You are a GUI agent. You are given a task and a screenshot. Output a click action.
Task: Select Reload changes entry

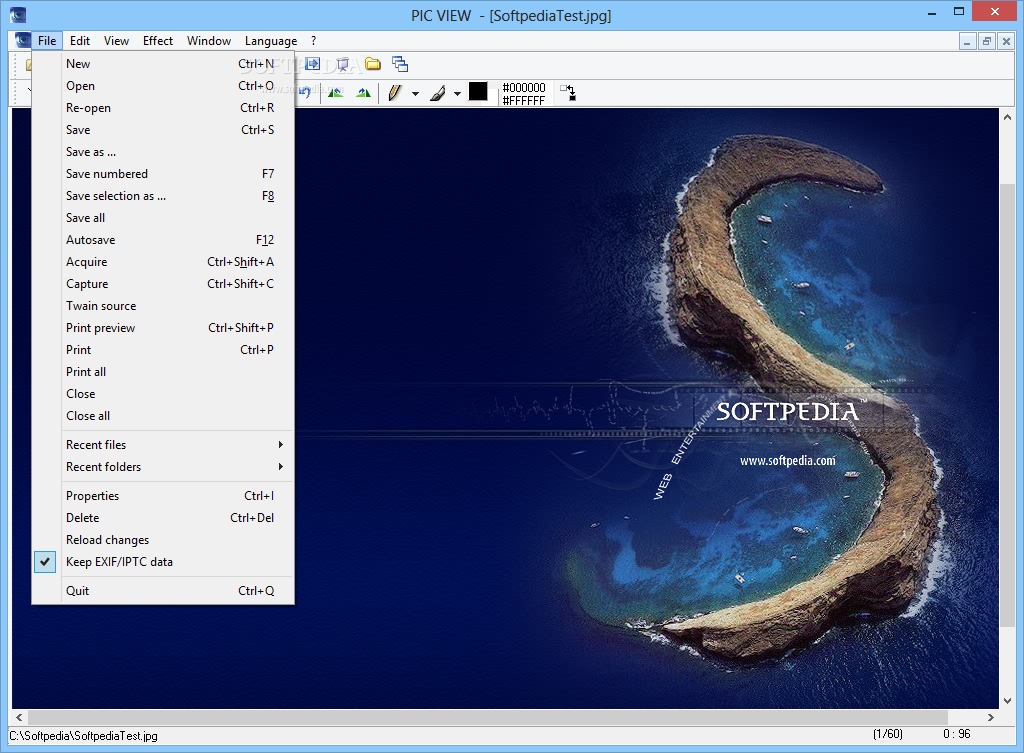(163, 540)
